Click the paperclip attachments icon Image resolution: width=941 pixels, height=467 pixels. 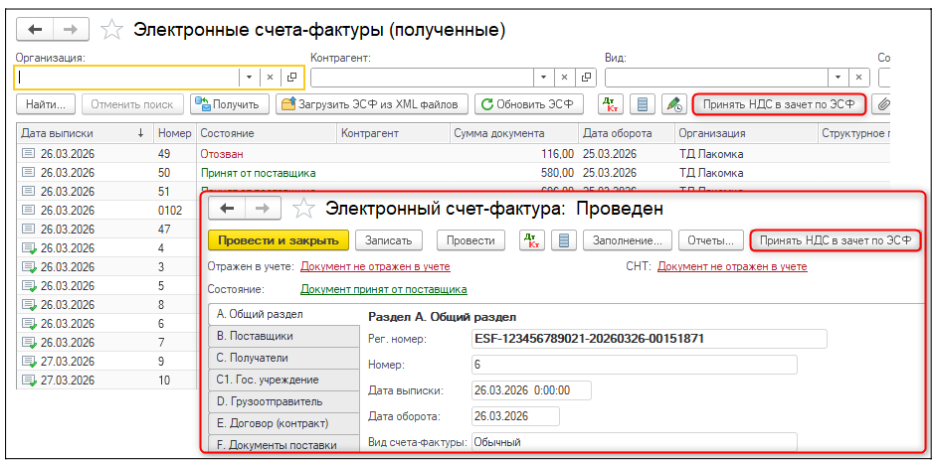pyautogui.click(x=883, y=104)
